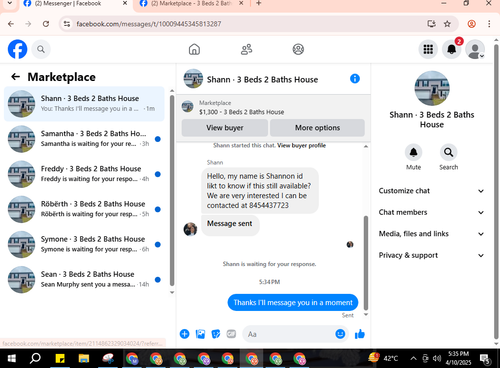Open emoji picker in message box
Viewport: 500px width, 368px height.
[x=340, y=334]
